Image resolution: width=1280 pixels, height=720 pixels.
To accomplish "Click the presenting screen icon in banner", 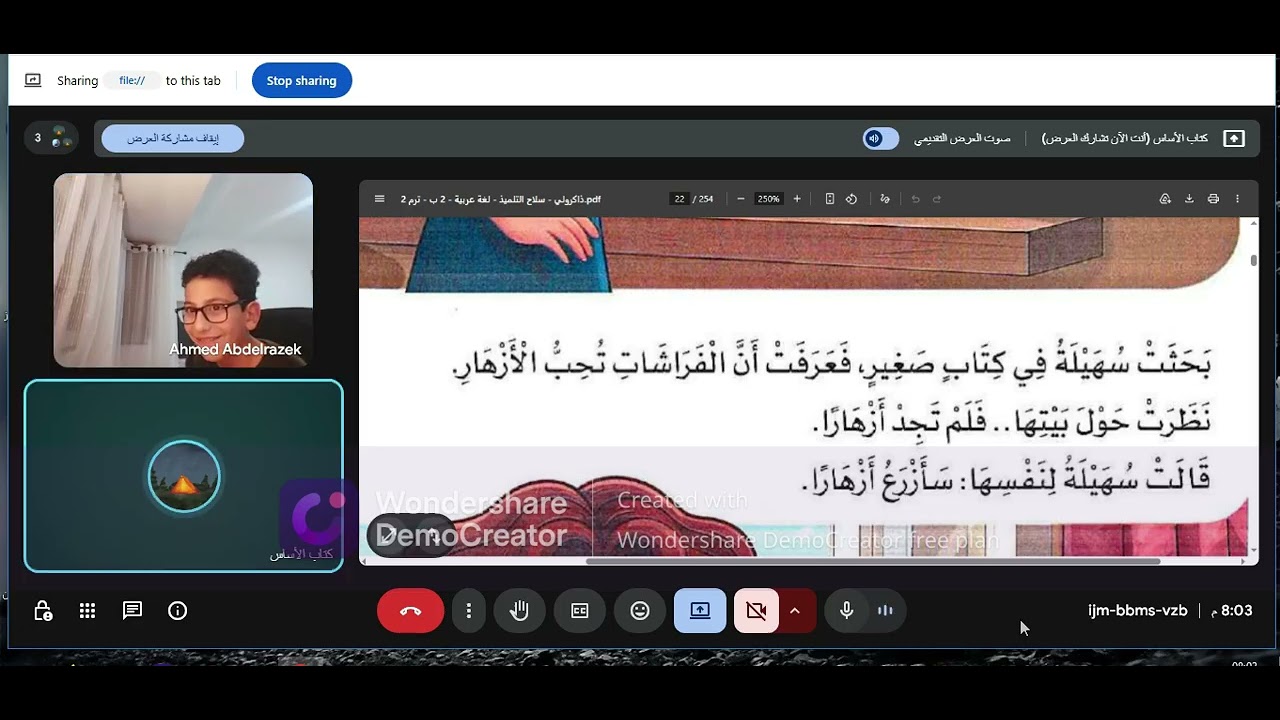I will coord(1234,138).
